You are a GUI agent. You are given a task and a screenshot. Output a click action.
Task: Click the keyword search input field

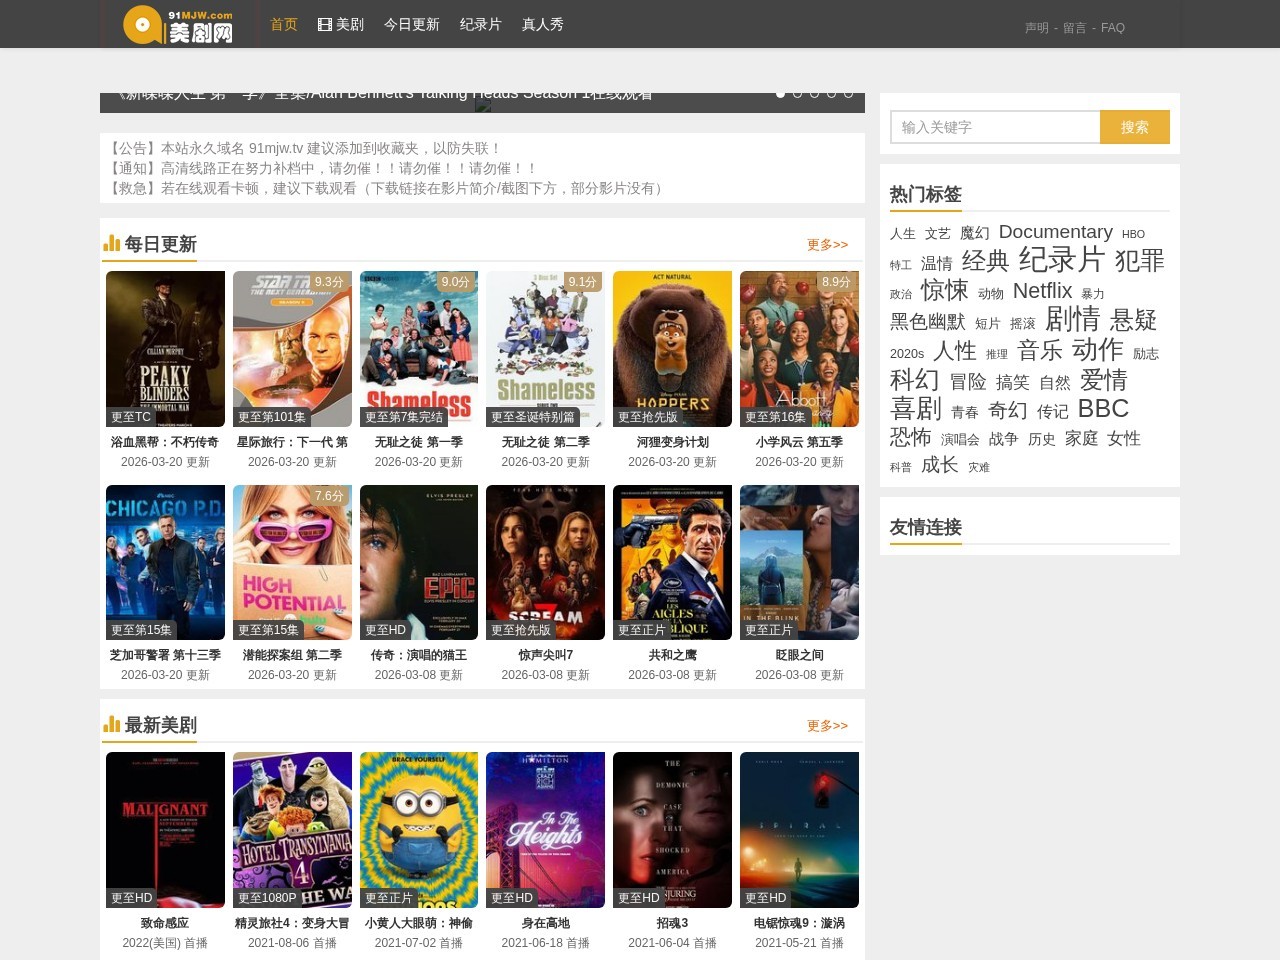pyautogui.click(x=995, y=127)
